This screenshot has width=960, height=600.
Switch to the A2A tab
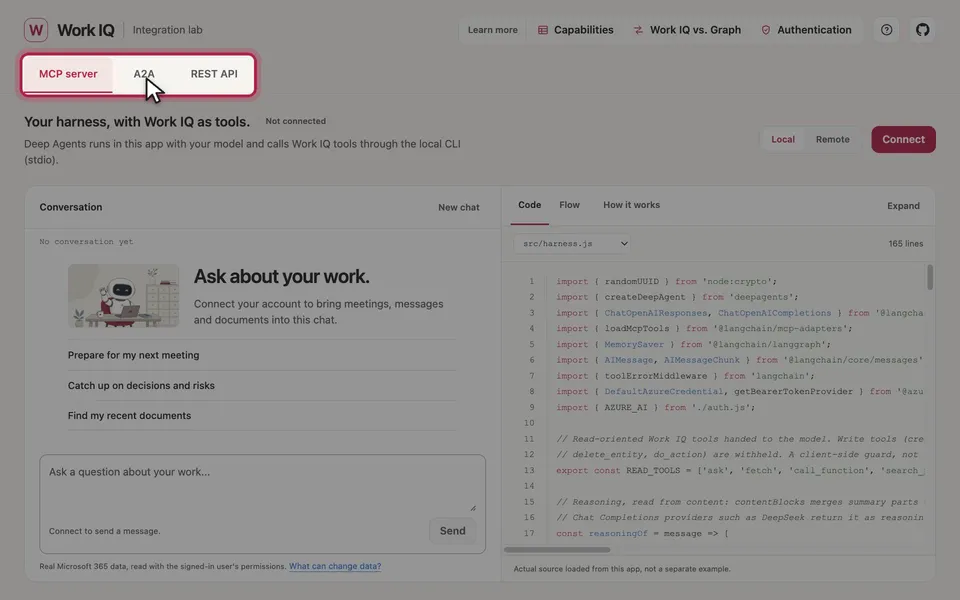point(144,74)
